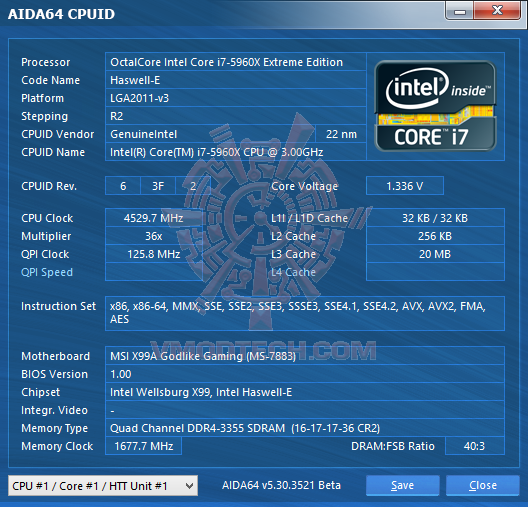This screenshot has width=528, height=507.
Task: Click the L3 Cache '20 MB' value
Action: pos(435,254)
